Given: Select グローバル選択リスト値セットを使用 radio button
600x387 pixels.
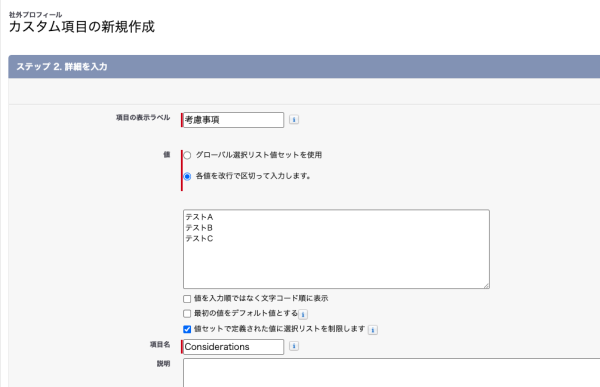Looking at the screenshot, I should (x=187, y=155).
